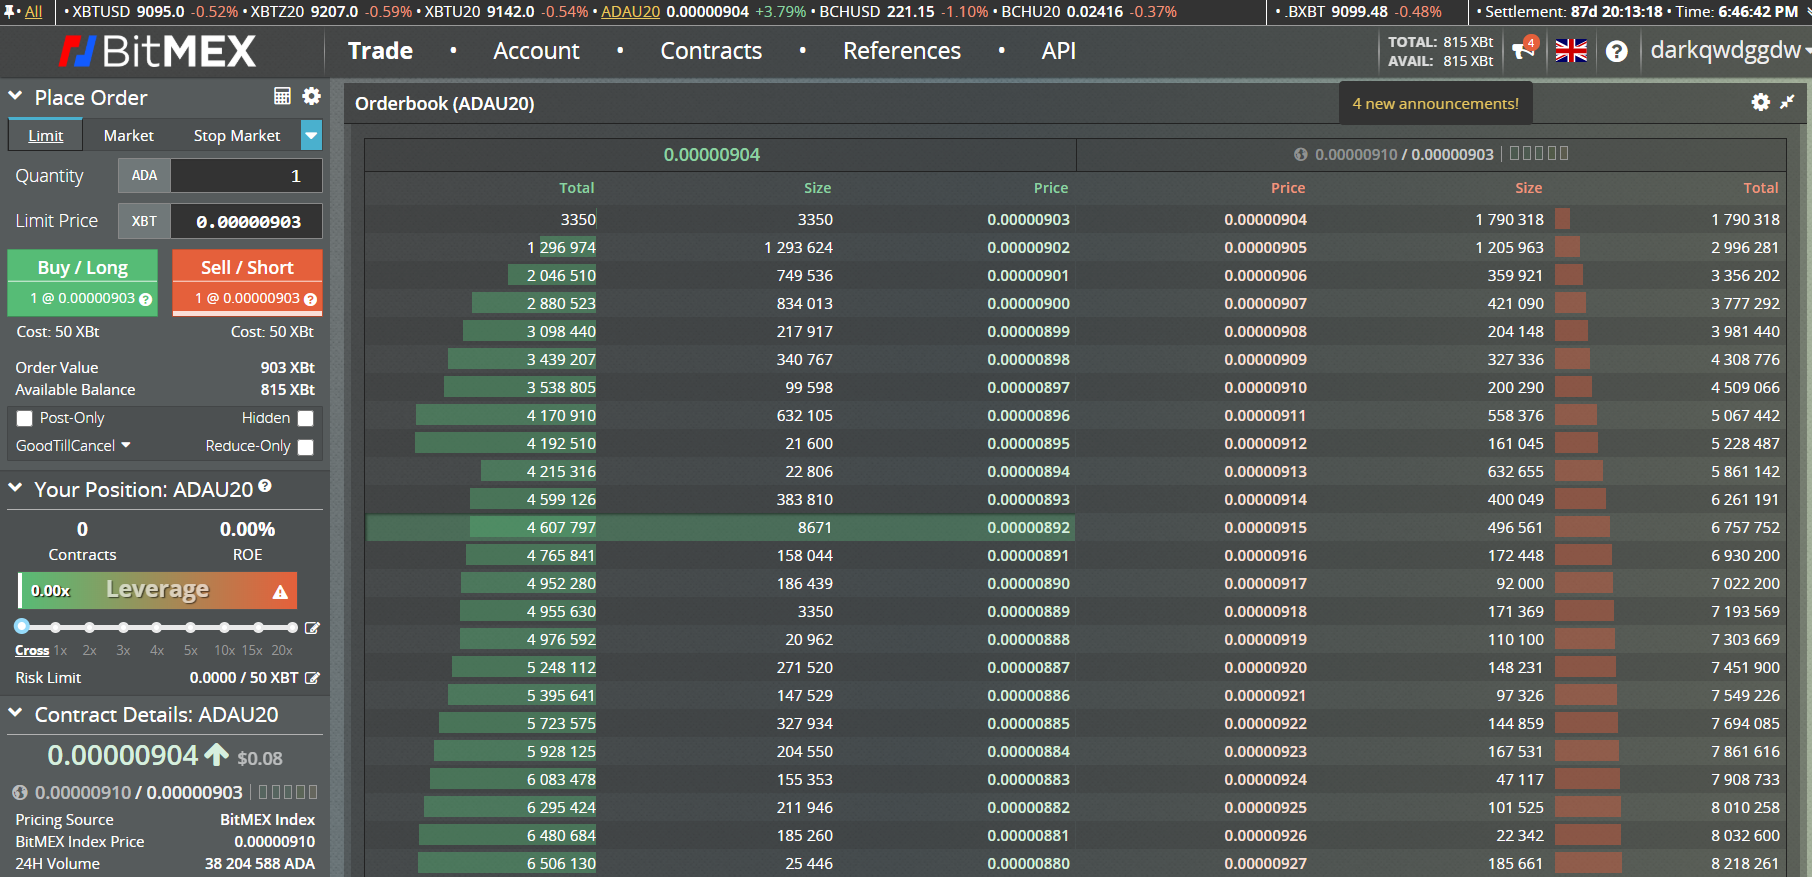Click globe icon in Orderbook header

(x=1301, y=154)
